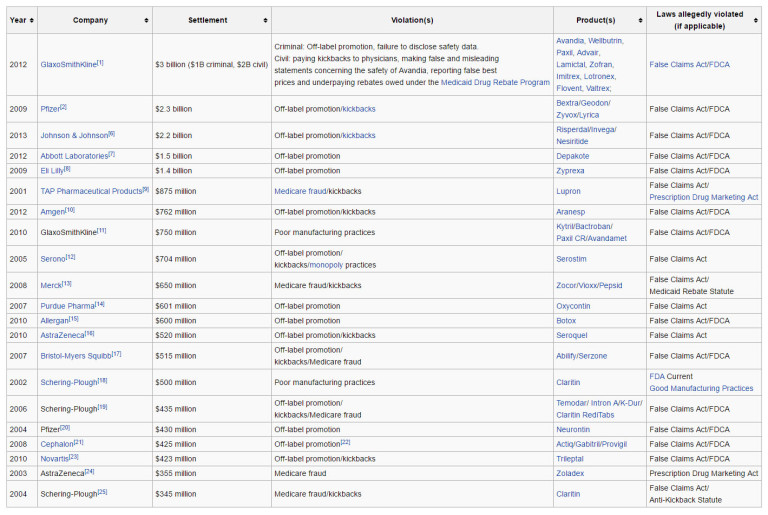Sort by Laws allegedly violated column arrows

click(x=755, y=20)
